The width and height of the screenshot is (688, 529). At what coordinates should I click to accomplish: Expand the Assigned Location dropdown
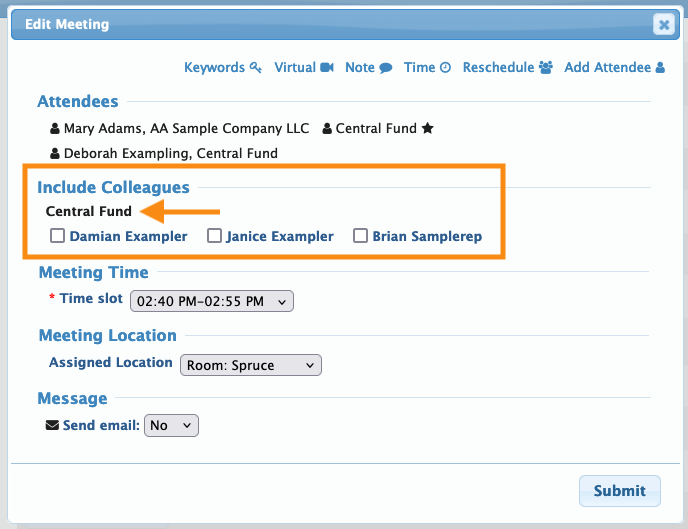tap(251, 365)
